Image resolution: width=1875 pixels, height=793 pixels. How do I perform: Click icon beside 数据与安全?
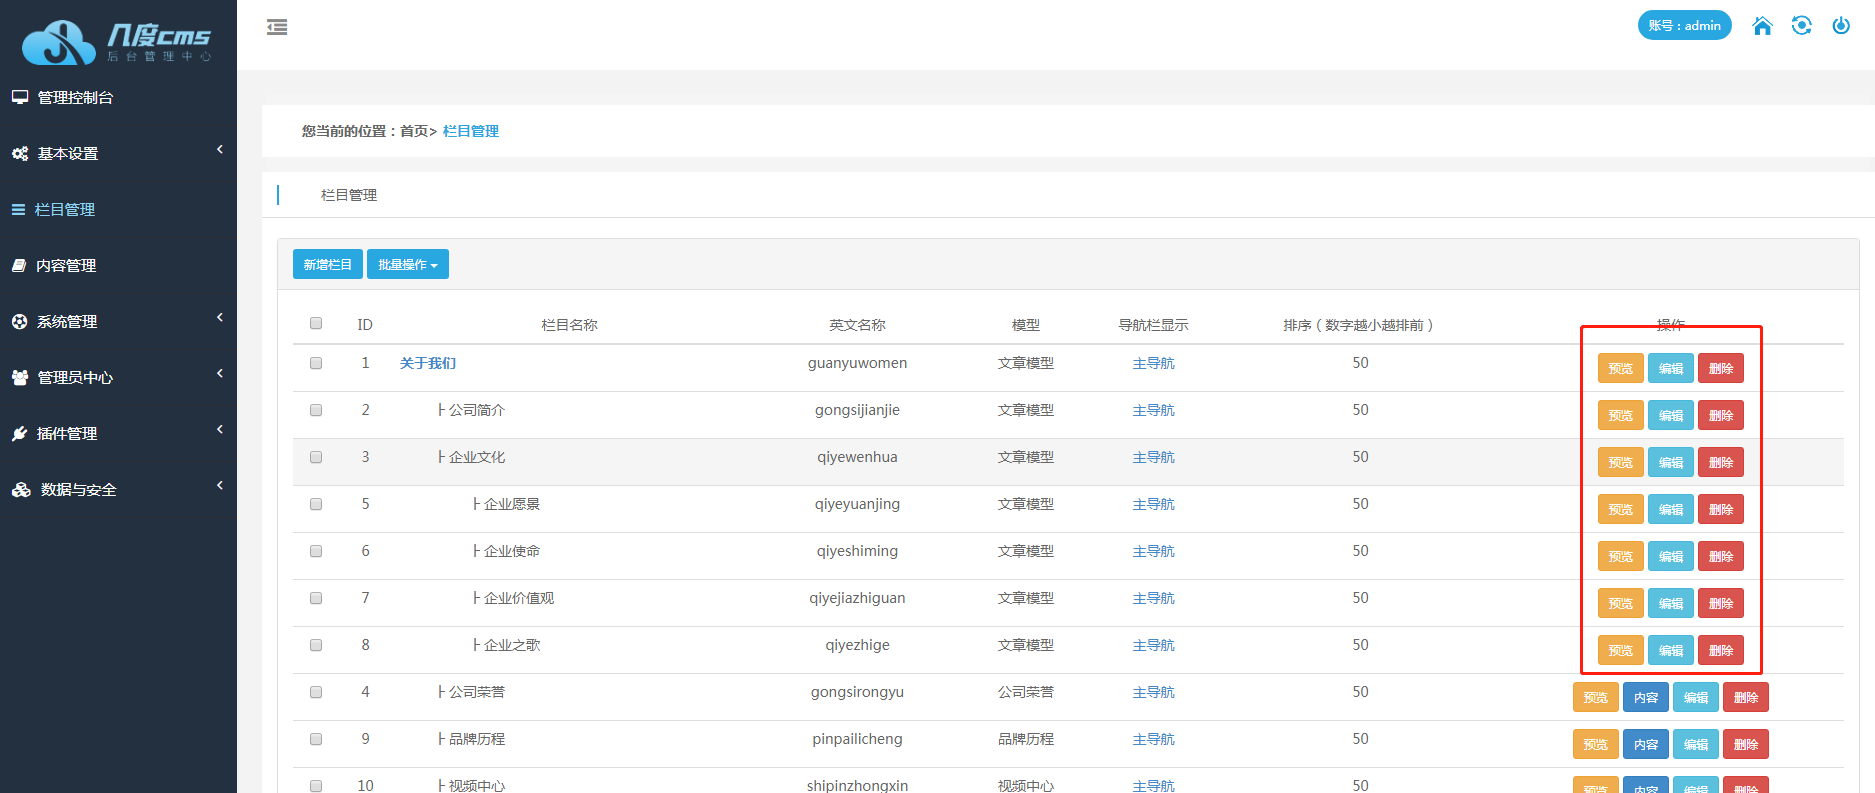pos(21,490)
